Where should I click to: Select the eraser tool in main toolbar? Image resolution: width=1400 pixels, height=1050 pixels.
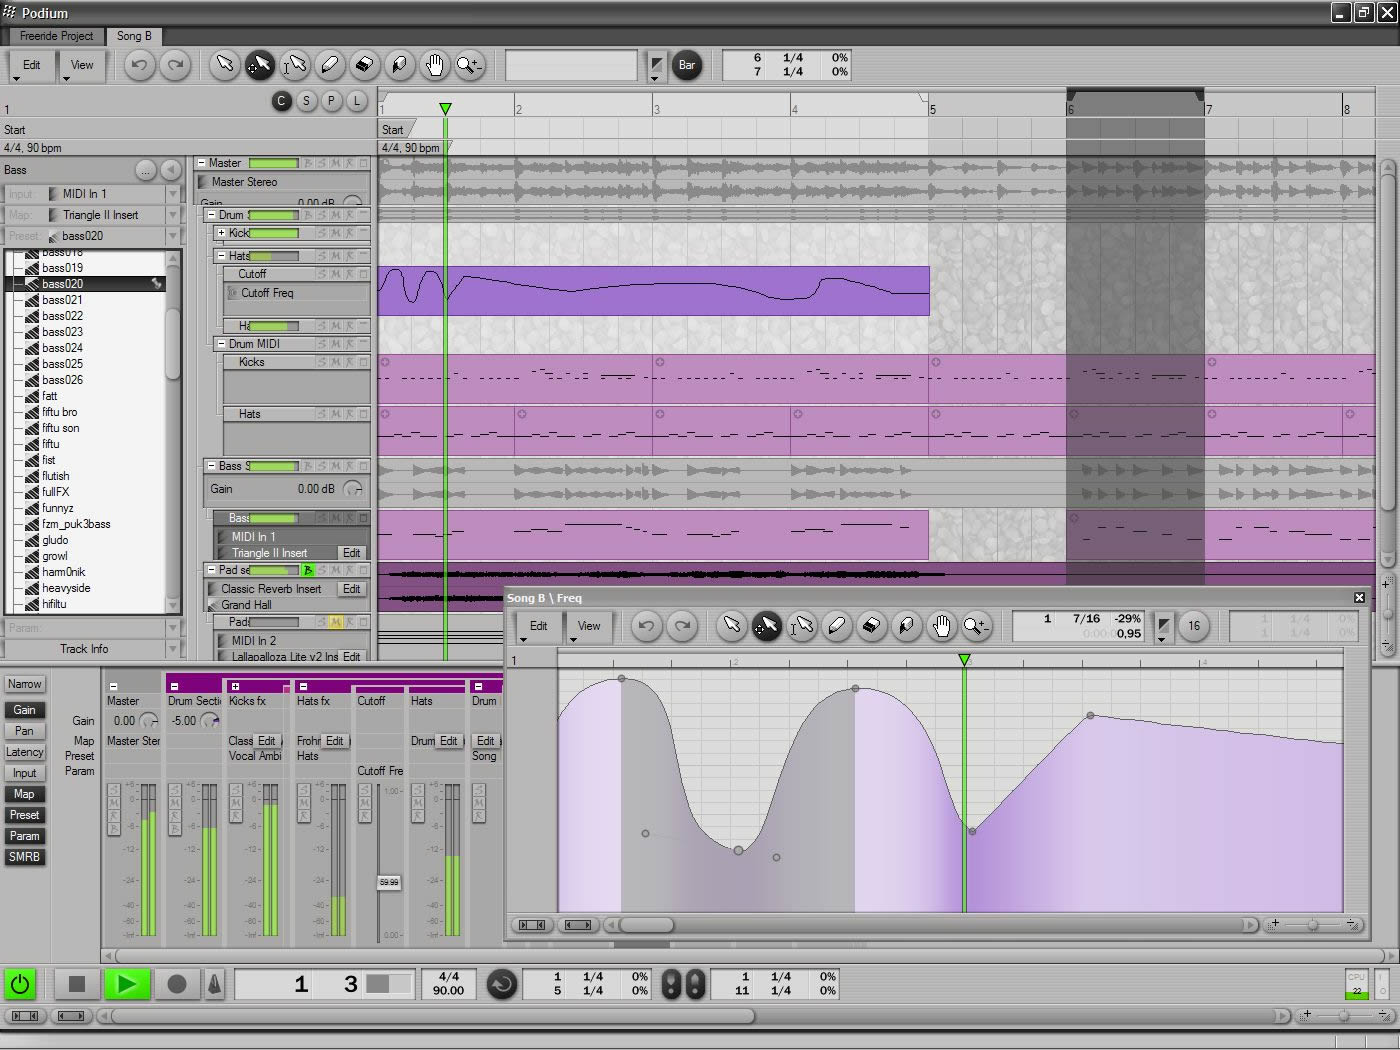click(364, 65)
